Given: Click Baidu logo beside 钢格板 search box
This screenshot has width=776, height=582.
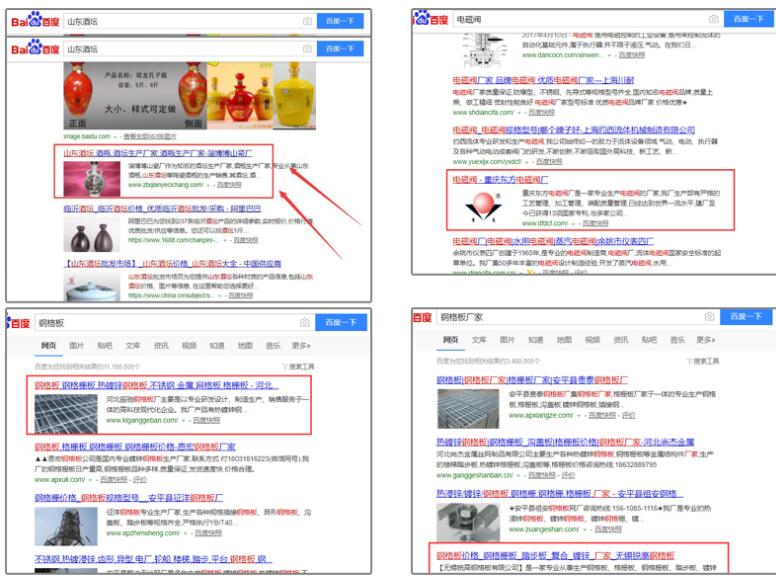Looking at the screenshot, I should (18, 323).
